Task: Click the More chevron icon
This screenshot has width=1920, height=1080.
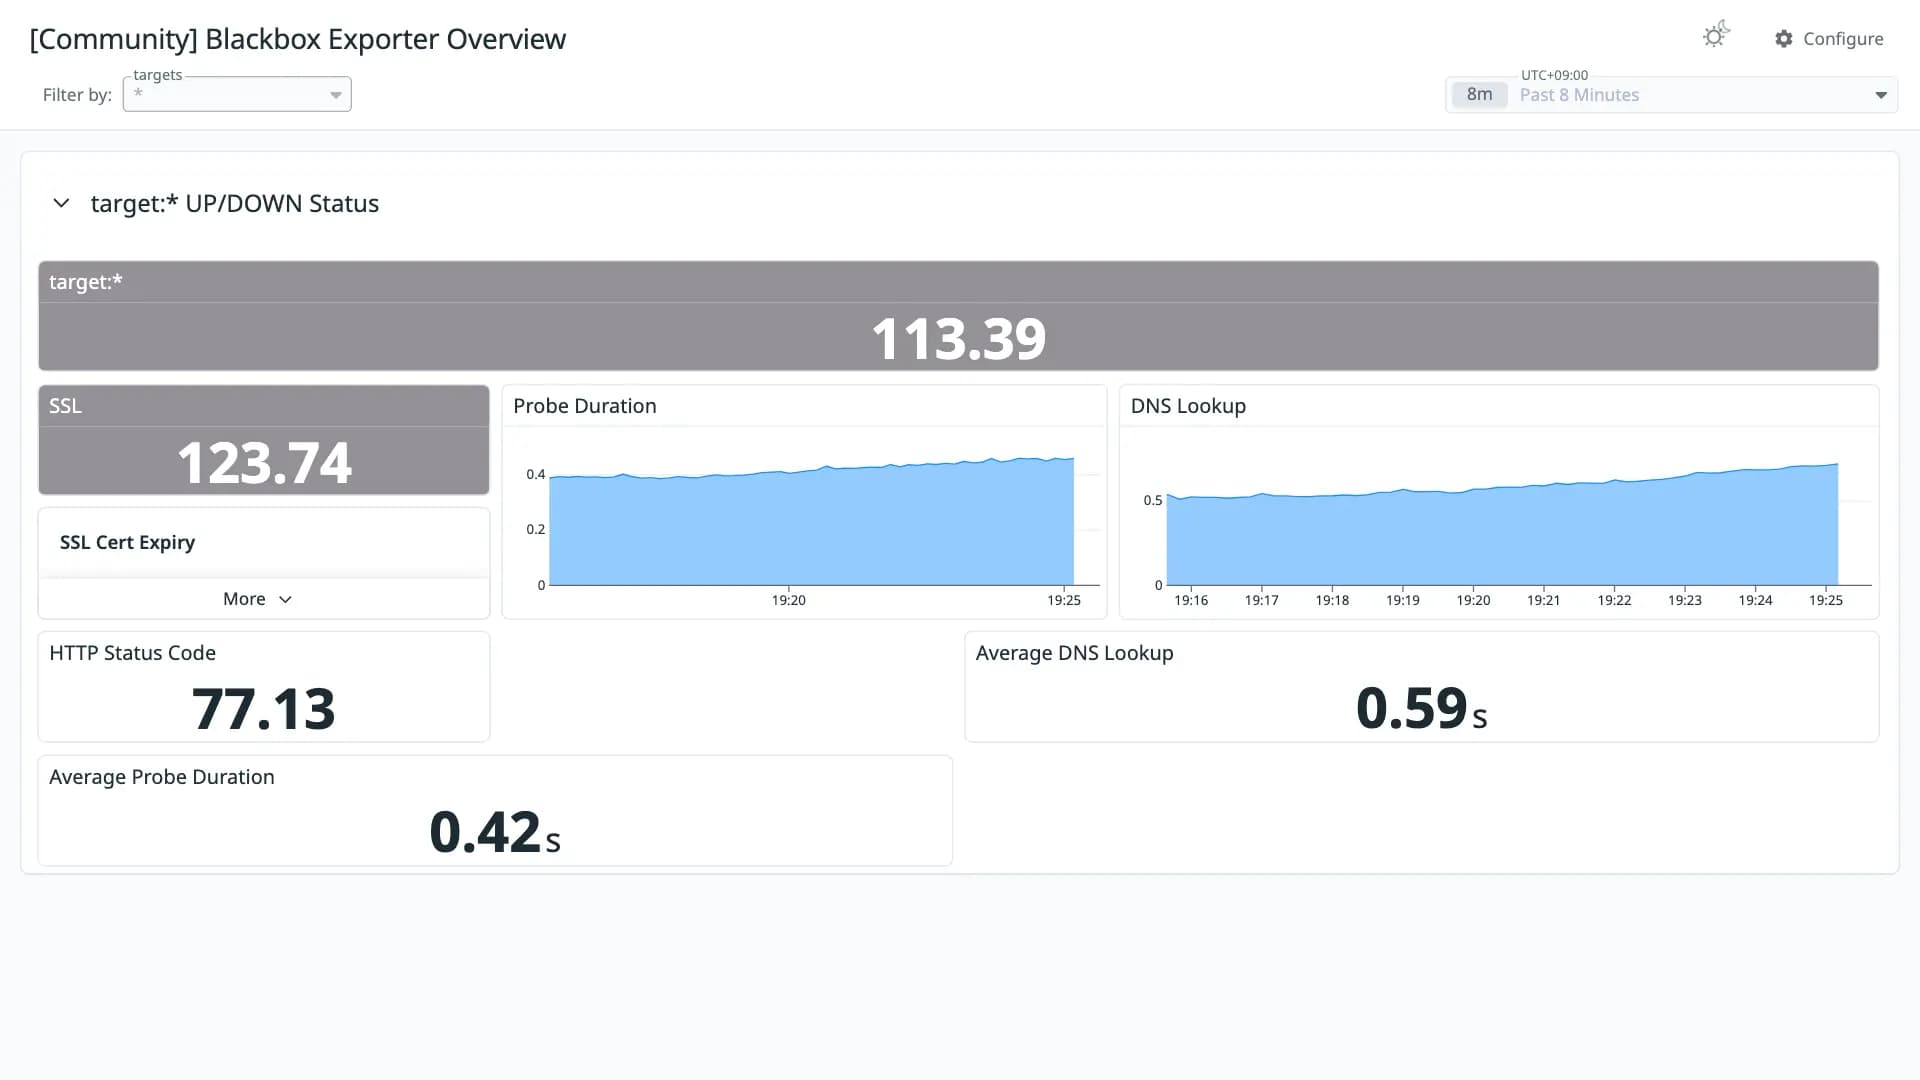Action: [285, 600]
